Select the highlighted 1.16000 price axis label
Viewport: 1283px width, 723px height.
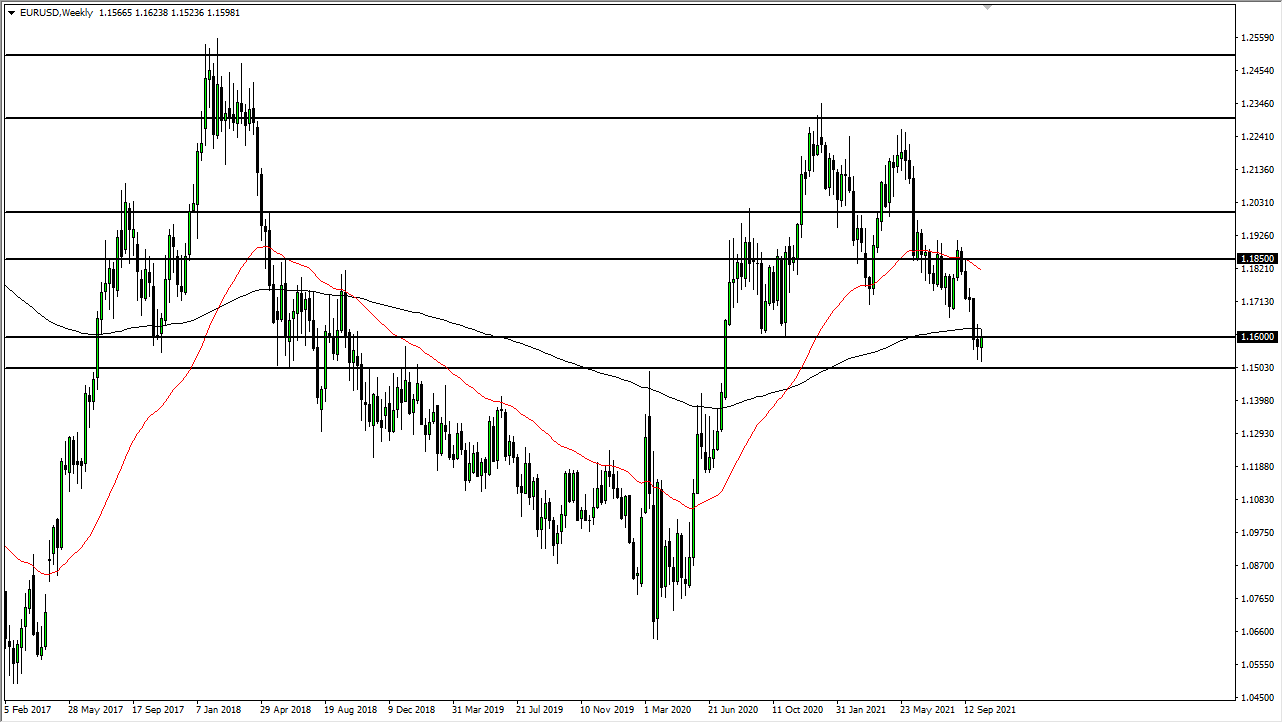(x=1256, y=337)
